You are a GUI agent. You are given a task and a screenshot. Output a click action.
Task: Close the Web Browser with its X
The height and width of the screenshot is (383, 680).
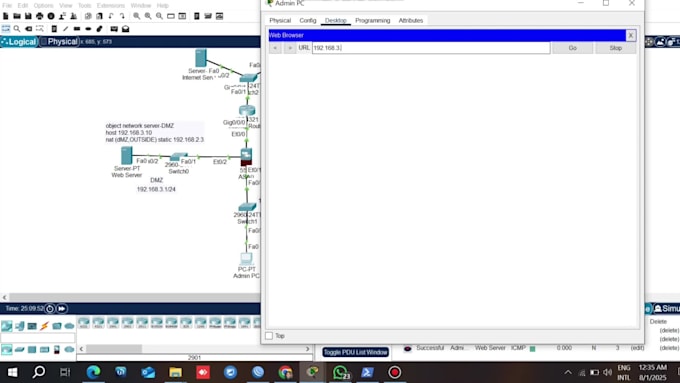click(631, 35)
